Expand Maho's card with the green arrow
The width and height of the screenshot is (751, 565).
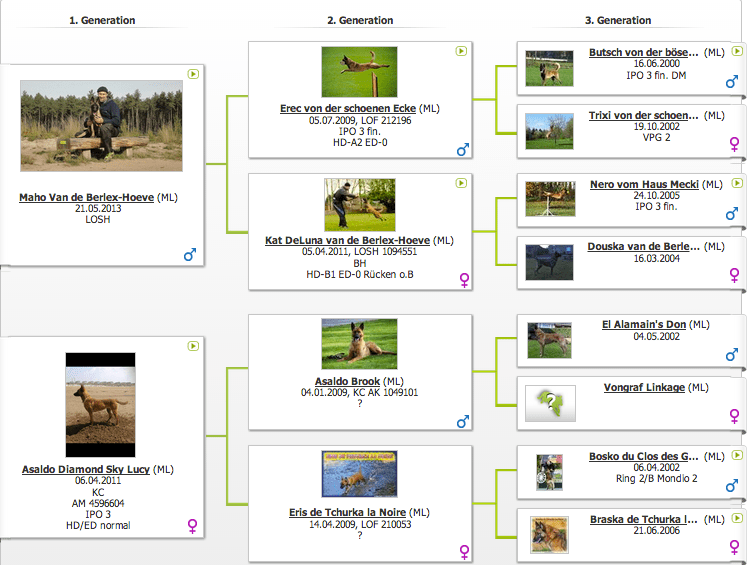pos(193,73)
